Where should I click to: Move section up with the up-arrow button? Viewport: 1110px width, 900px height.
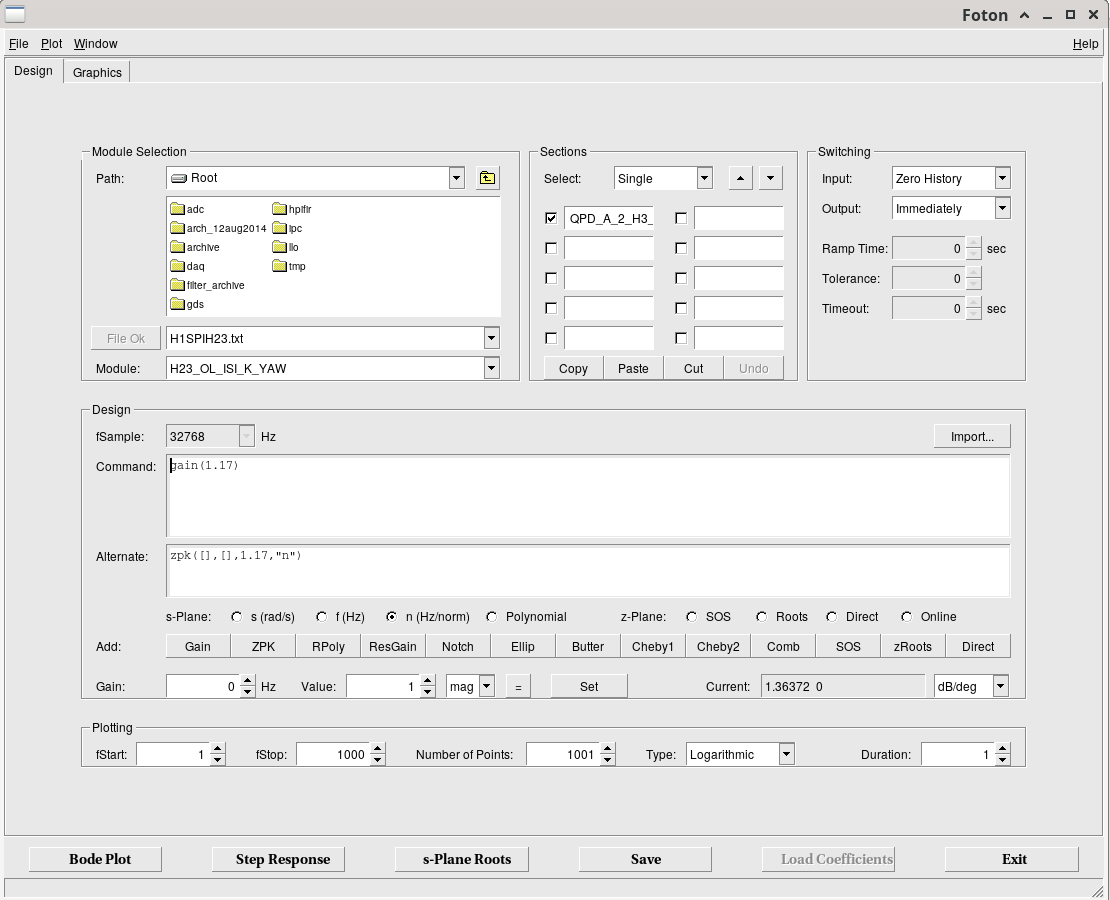[740, 178]
